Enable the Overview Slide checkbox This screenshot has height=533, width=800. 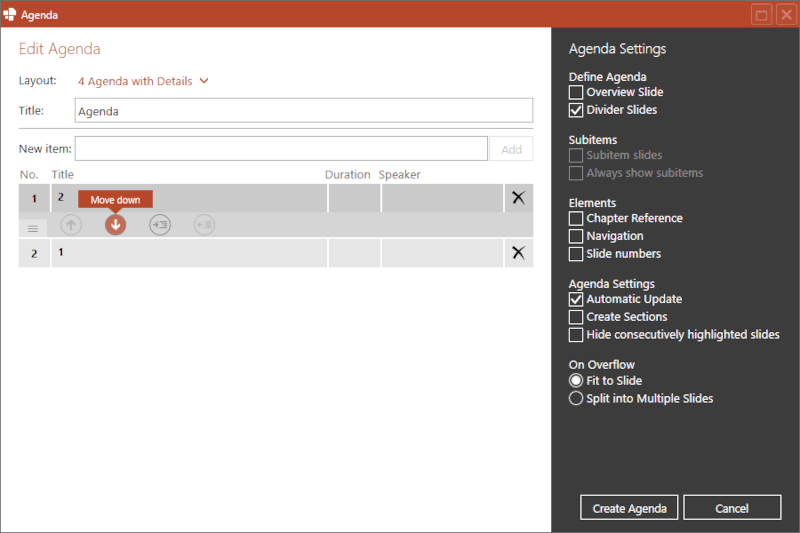click(576, 92)
